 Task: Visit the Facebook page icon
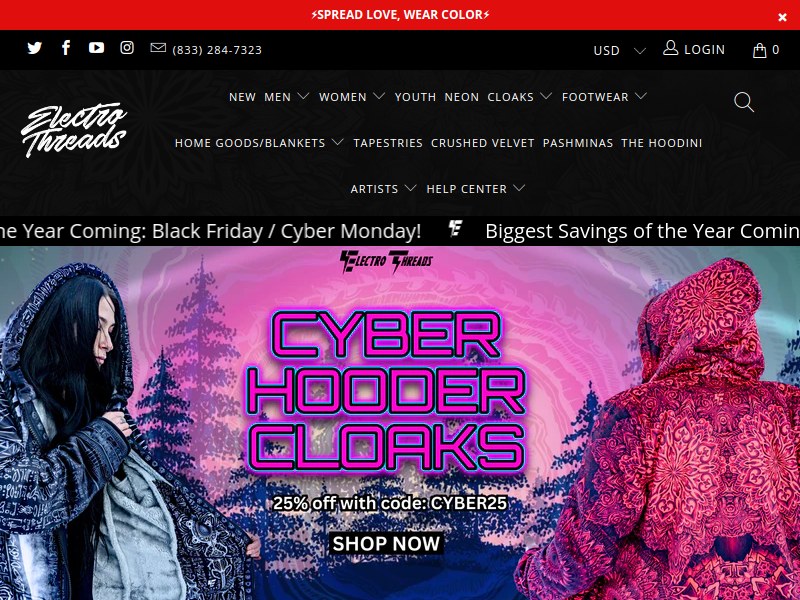(x=66, y=47)
